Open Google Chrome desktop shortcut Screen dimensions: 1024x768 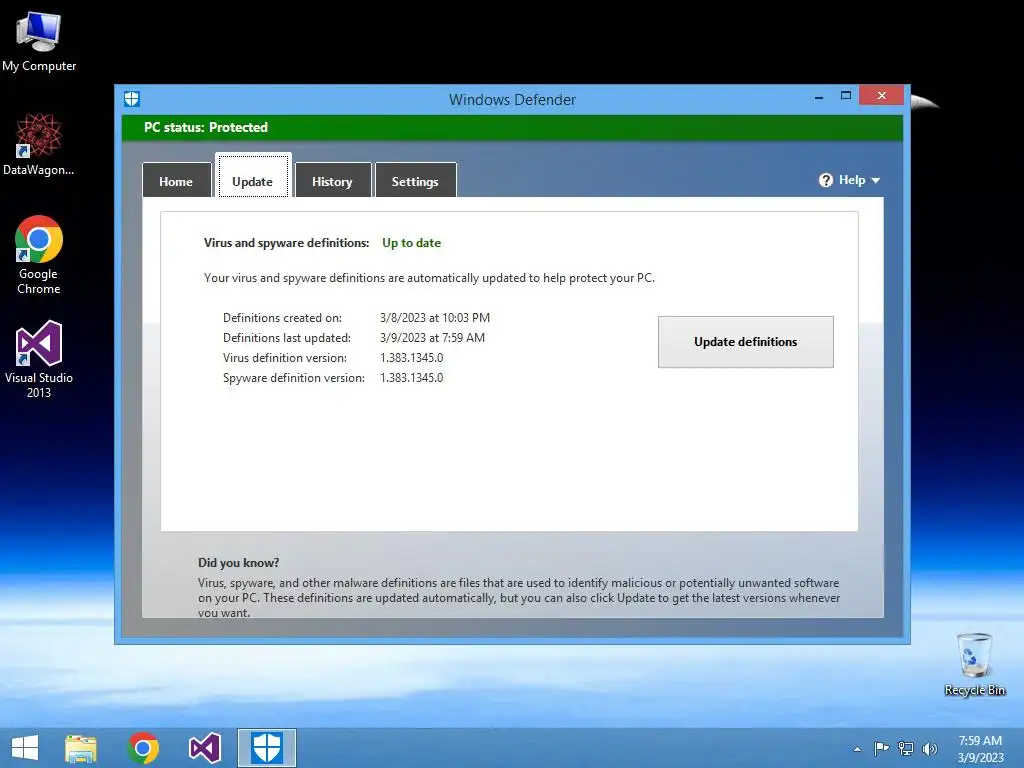click(x=39, y=255)
